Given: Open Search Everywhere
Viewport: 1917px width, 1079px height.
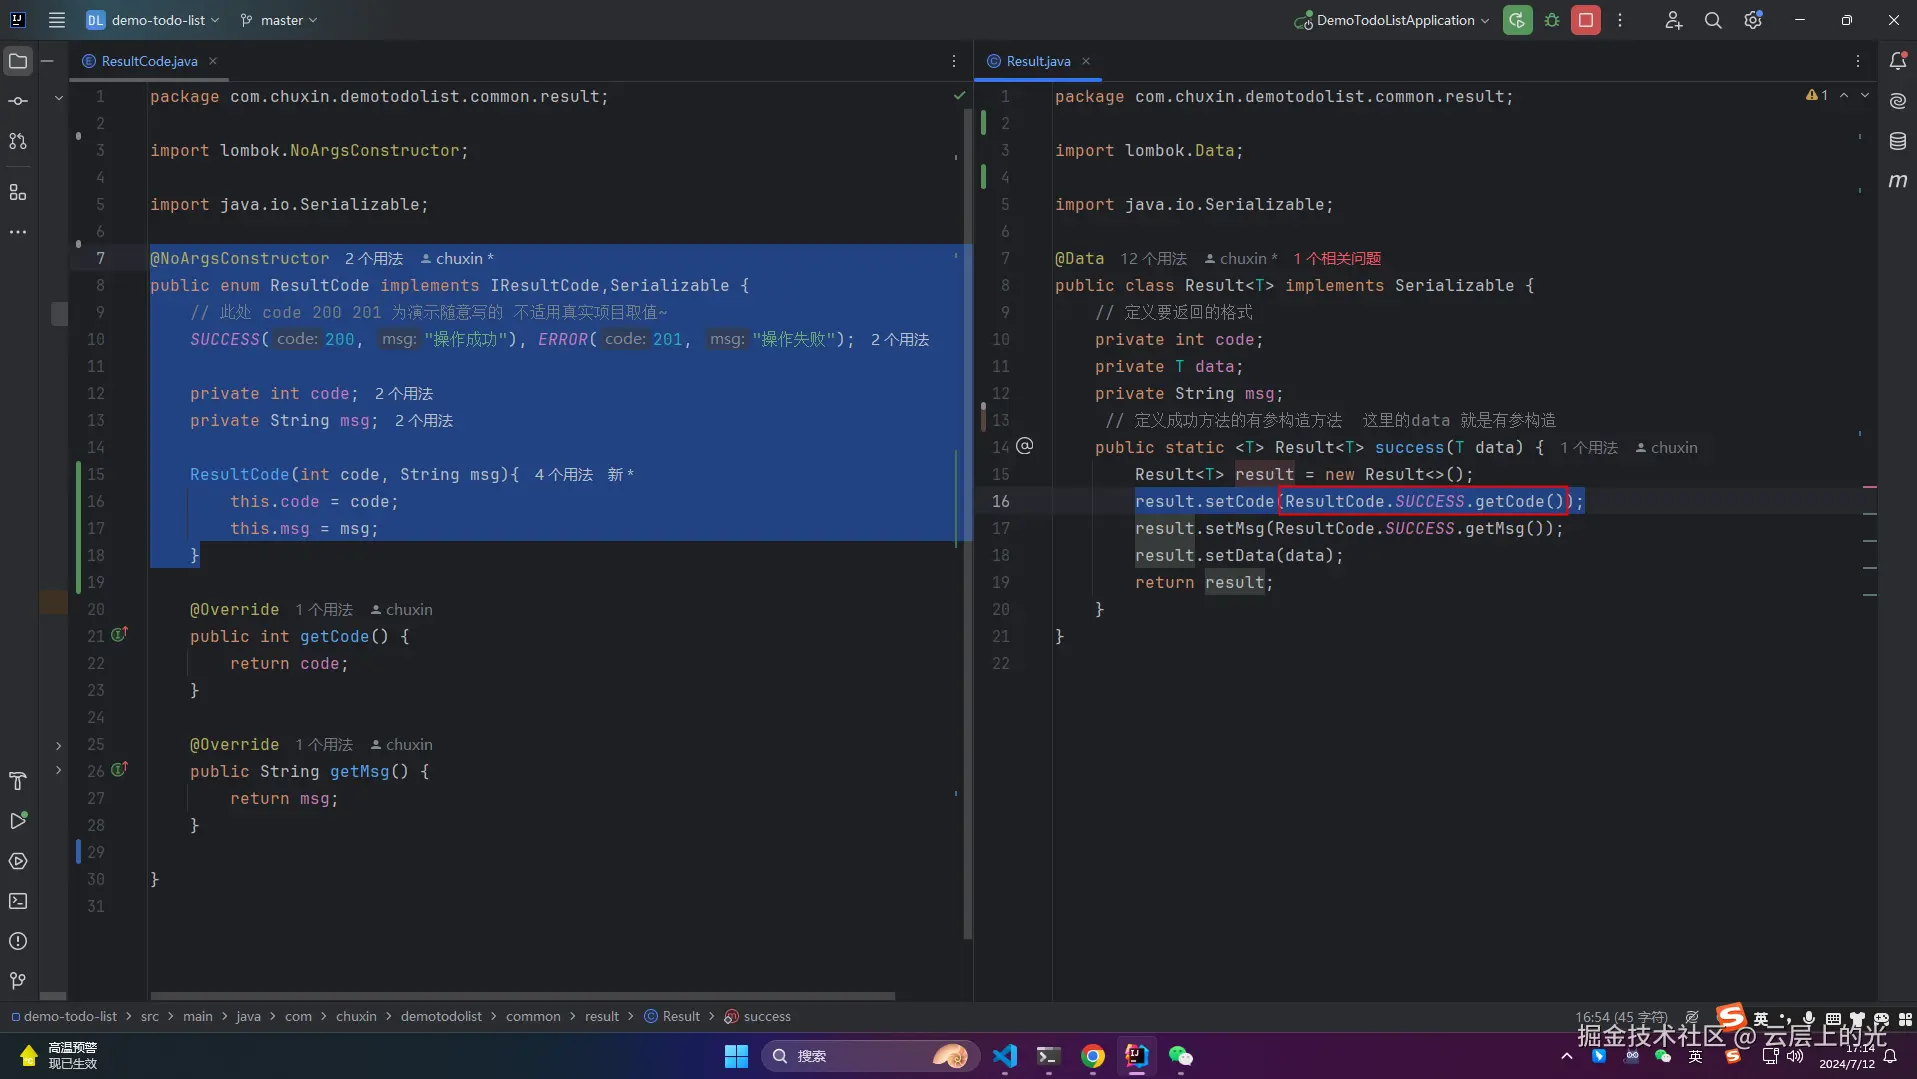Looking at the screenshot, I should pos(1713,20).
